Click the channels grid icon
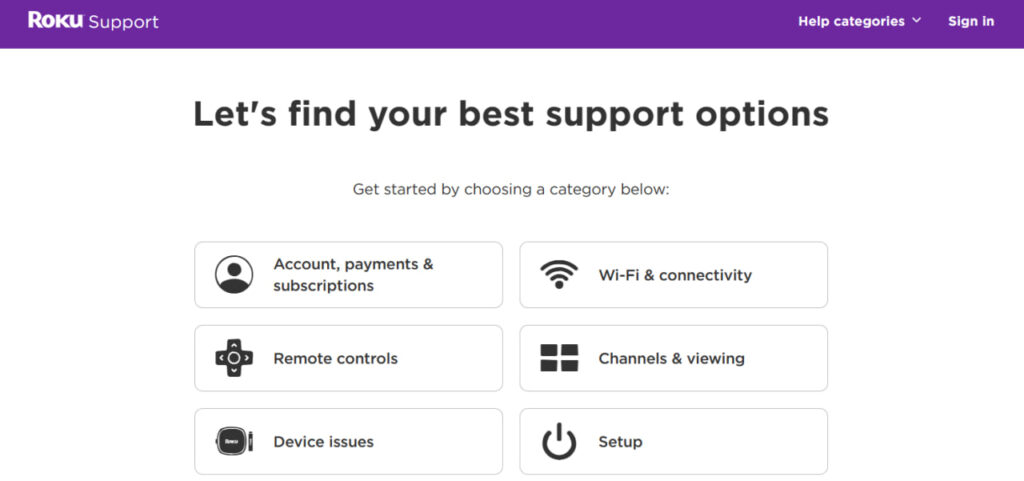This screenshot has width=1024, height=481. pyautogui.click(x=559, y=358)
